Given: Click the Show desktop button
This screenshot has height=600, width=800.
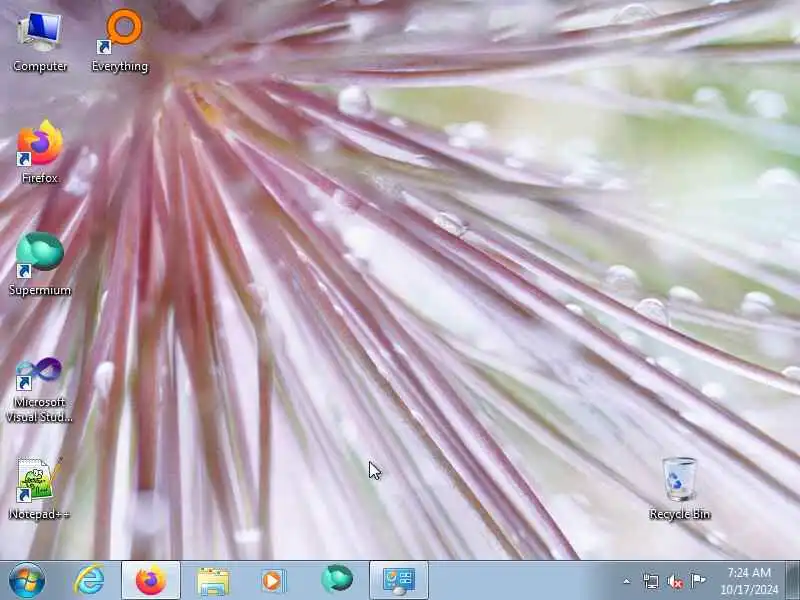Looking at the screenshot, I should pyautogui.click(x=793, y=580).
